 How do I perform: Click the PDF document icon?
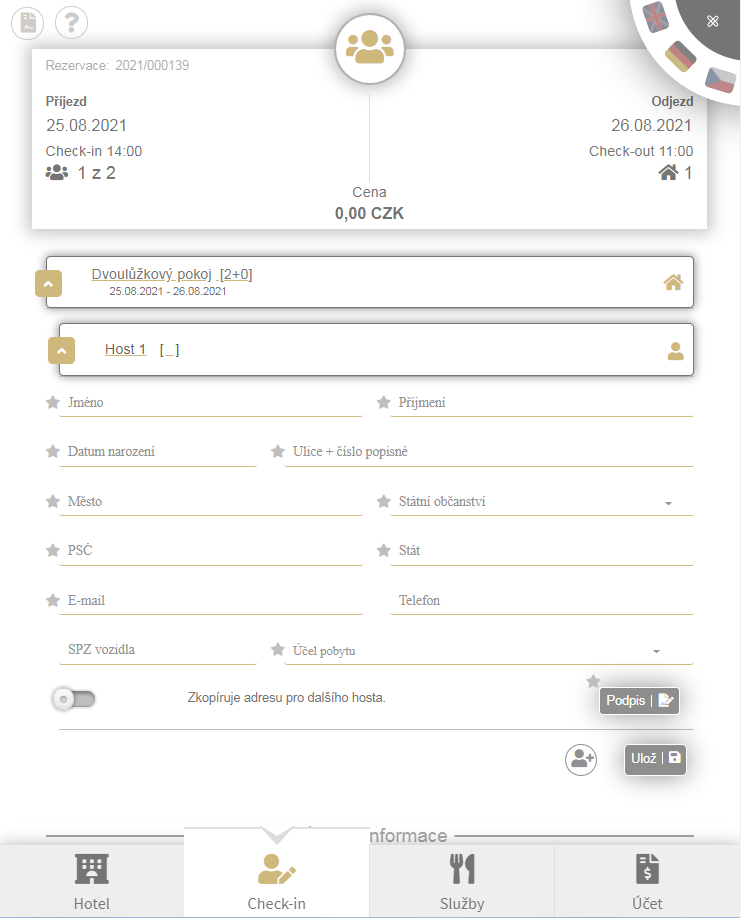[28, 22]
